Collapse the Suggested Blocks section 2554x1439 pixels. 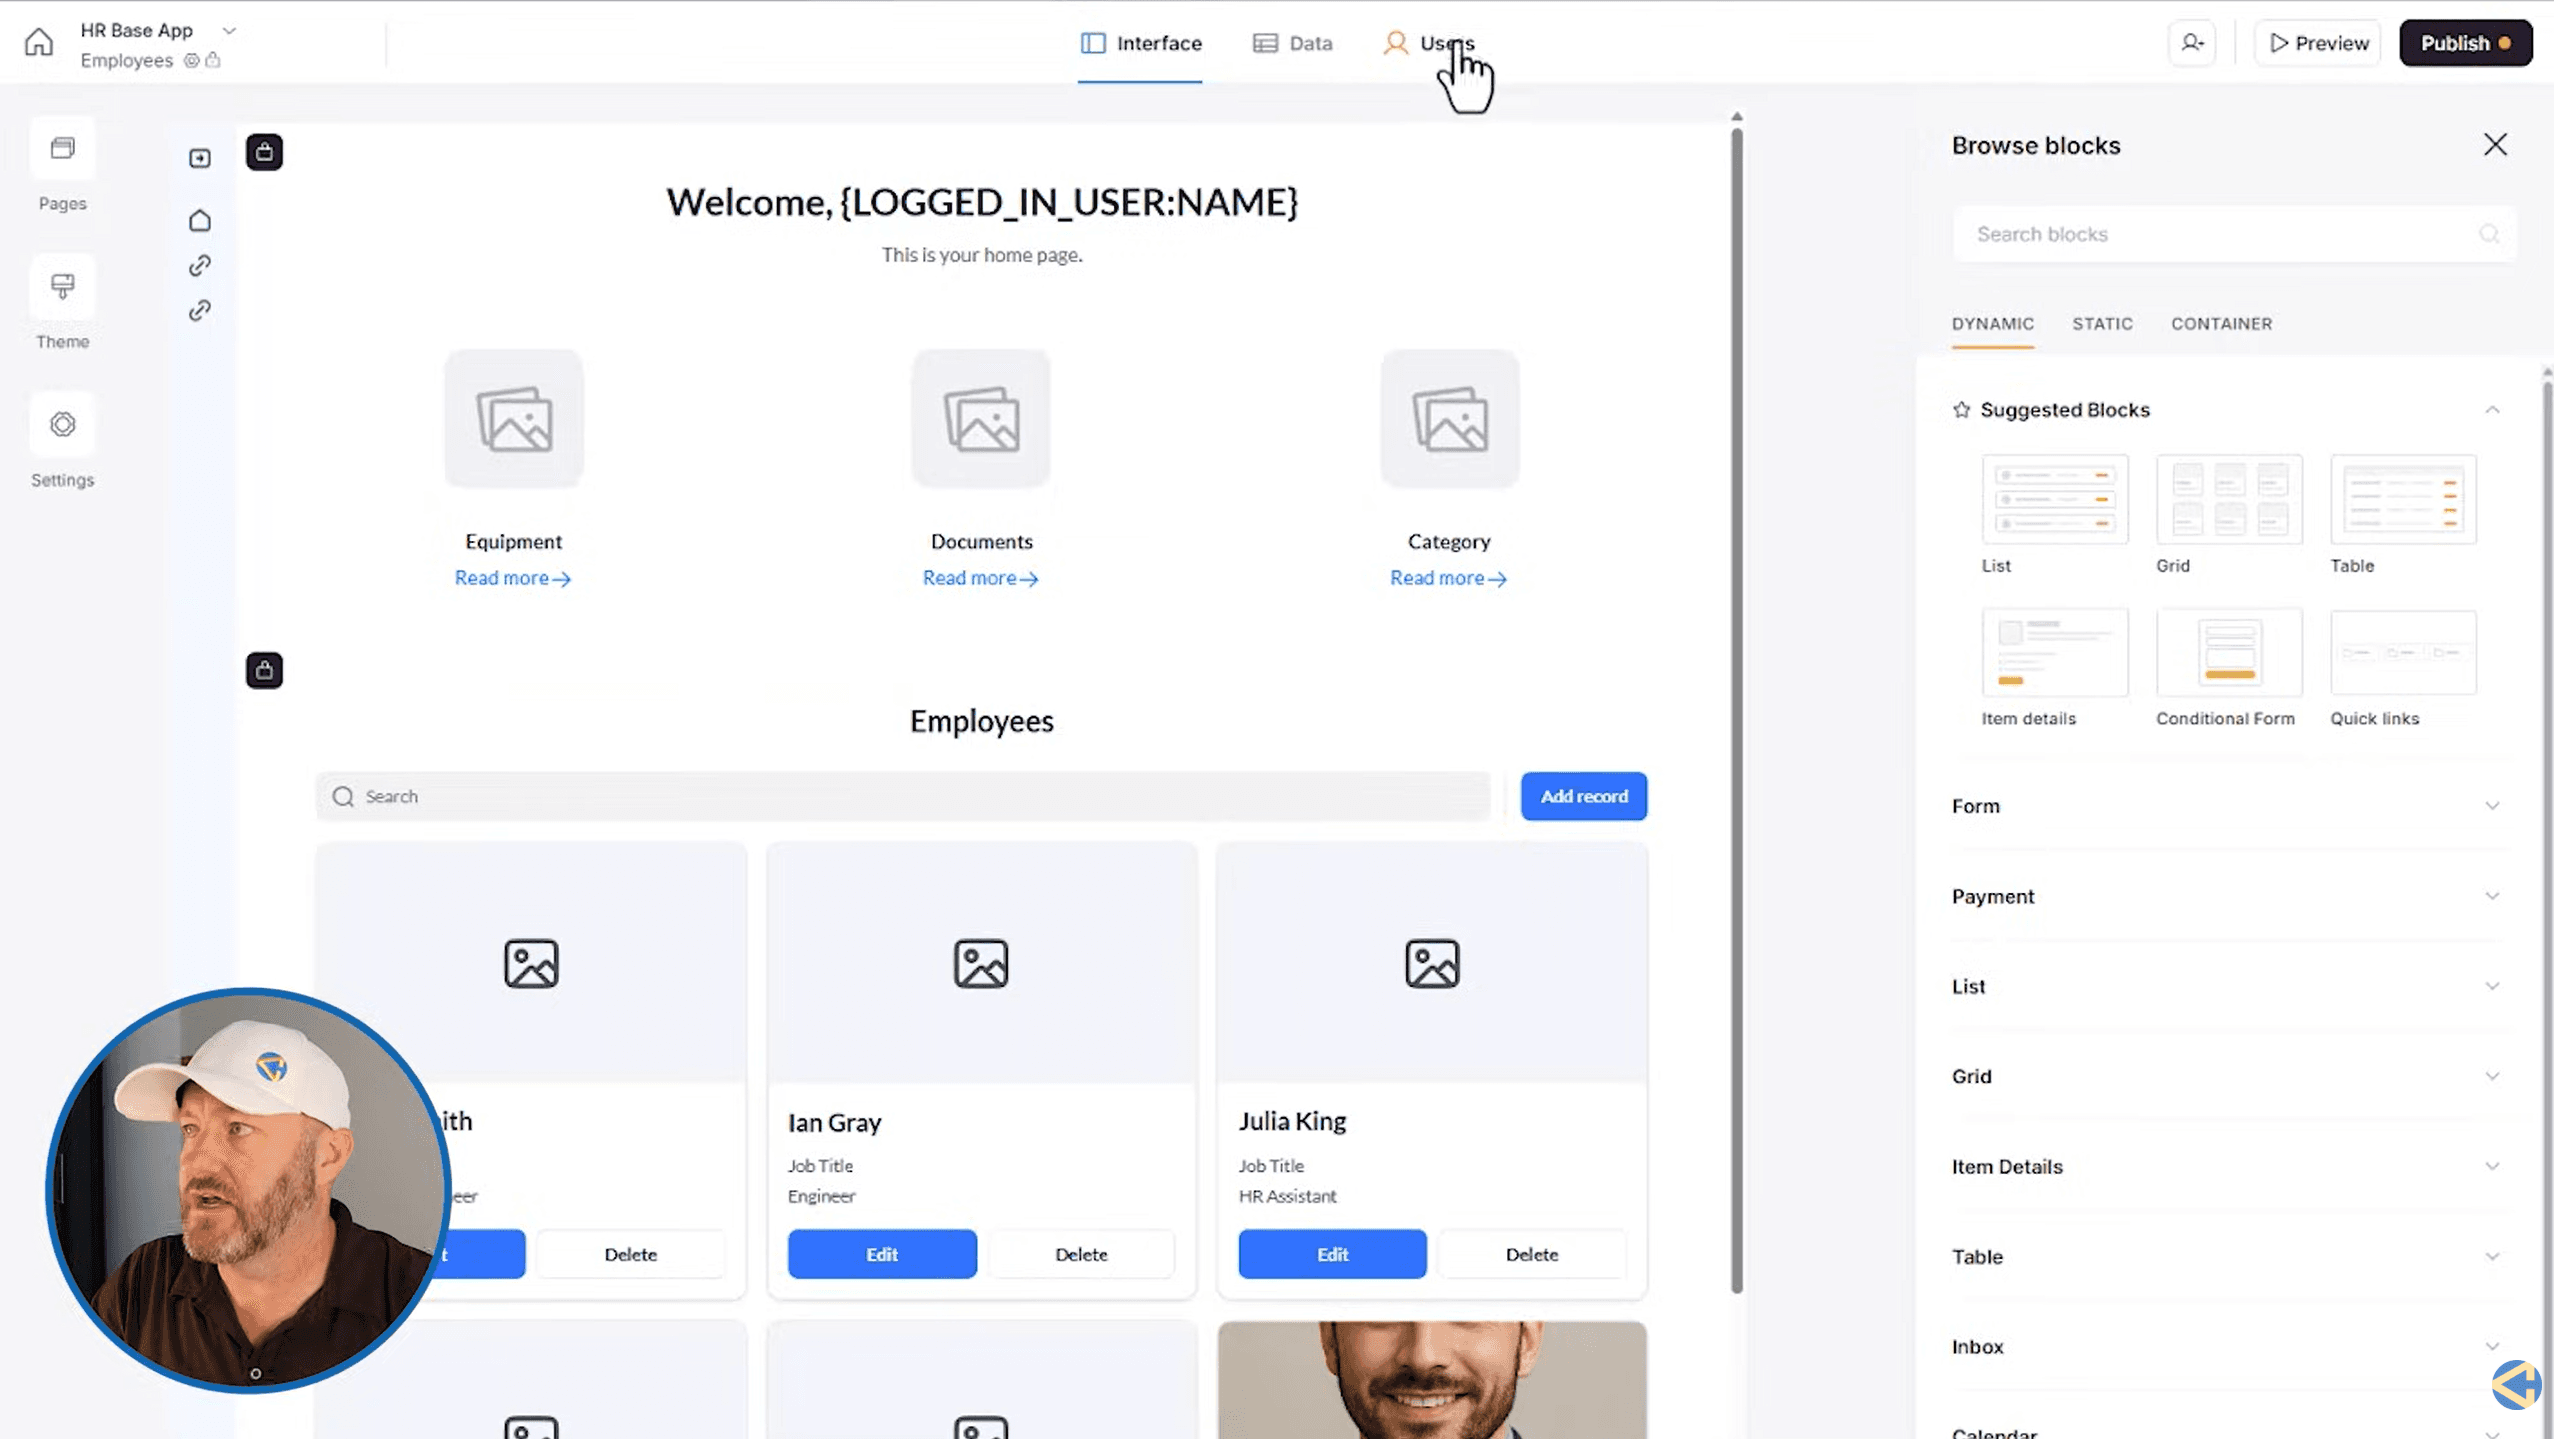[x=2493, y=409]
